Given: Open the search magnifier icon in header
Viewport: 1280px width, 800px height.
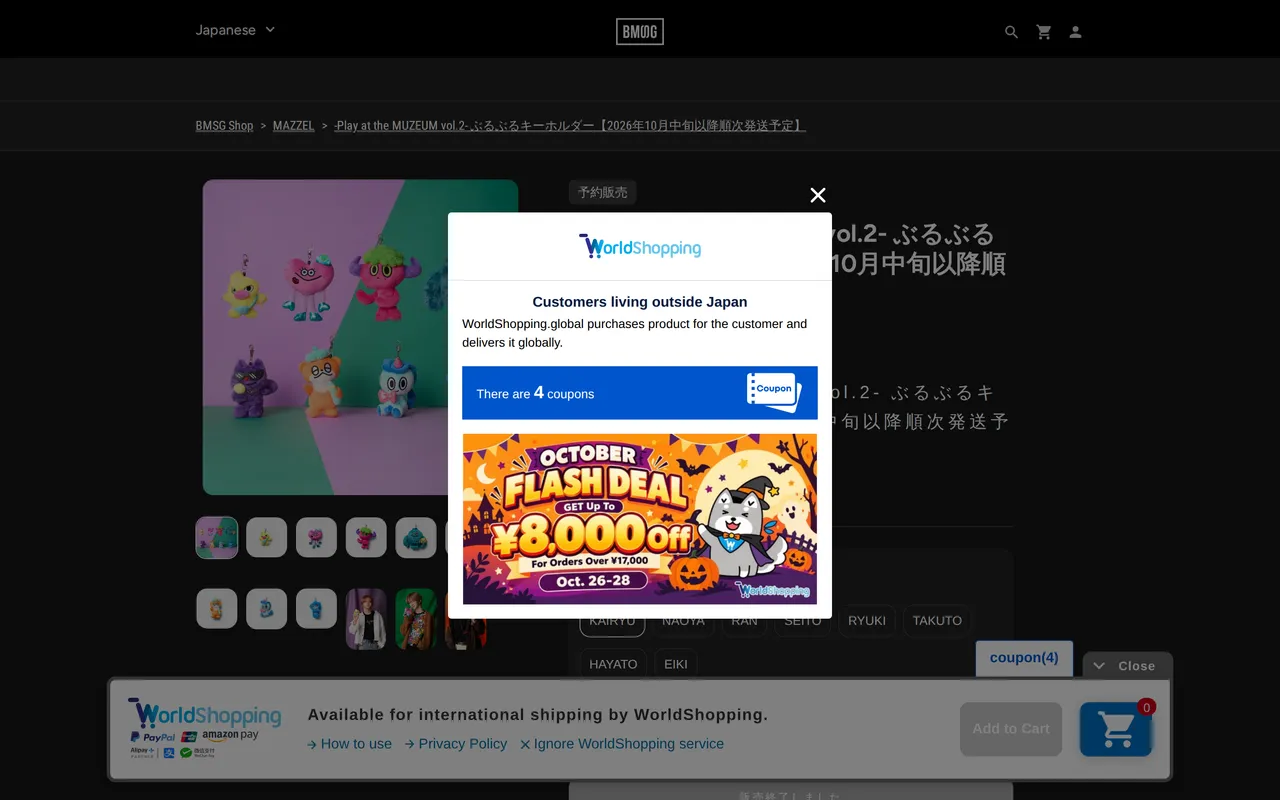Looking at the screenshot, I should point(1011,32).
